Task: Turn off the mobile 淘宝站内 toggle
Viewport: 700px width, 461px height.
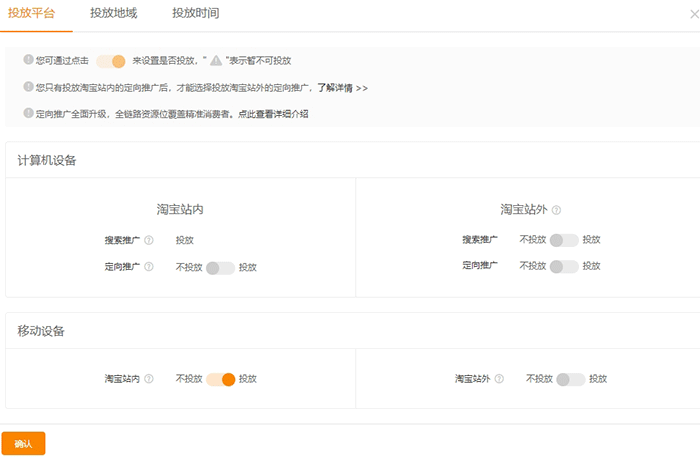Action: tap(220, 379)
